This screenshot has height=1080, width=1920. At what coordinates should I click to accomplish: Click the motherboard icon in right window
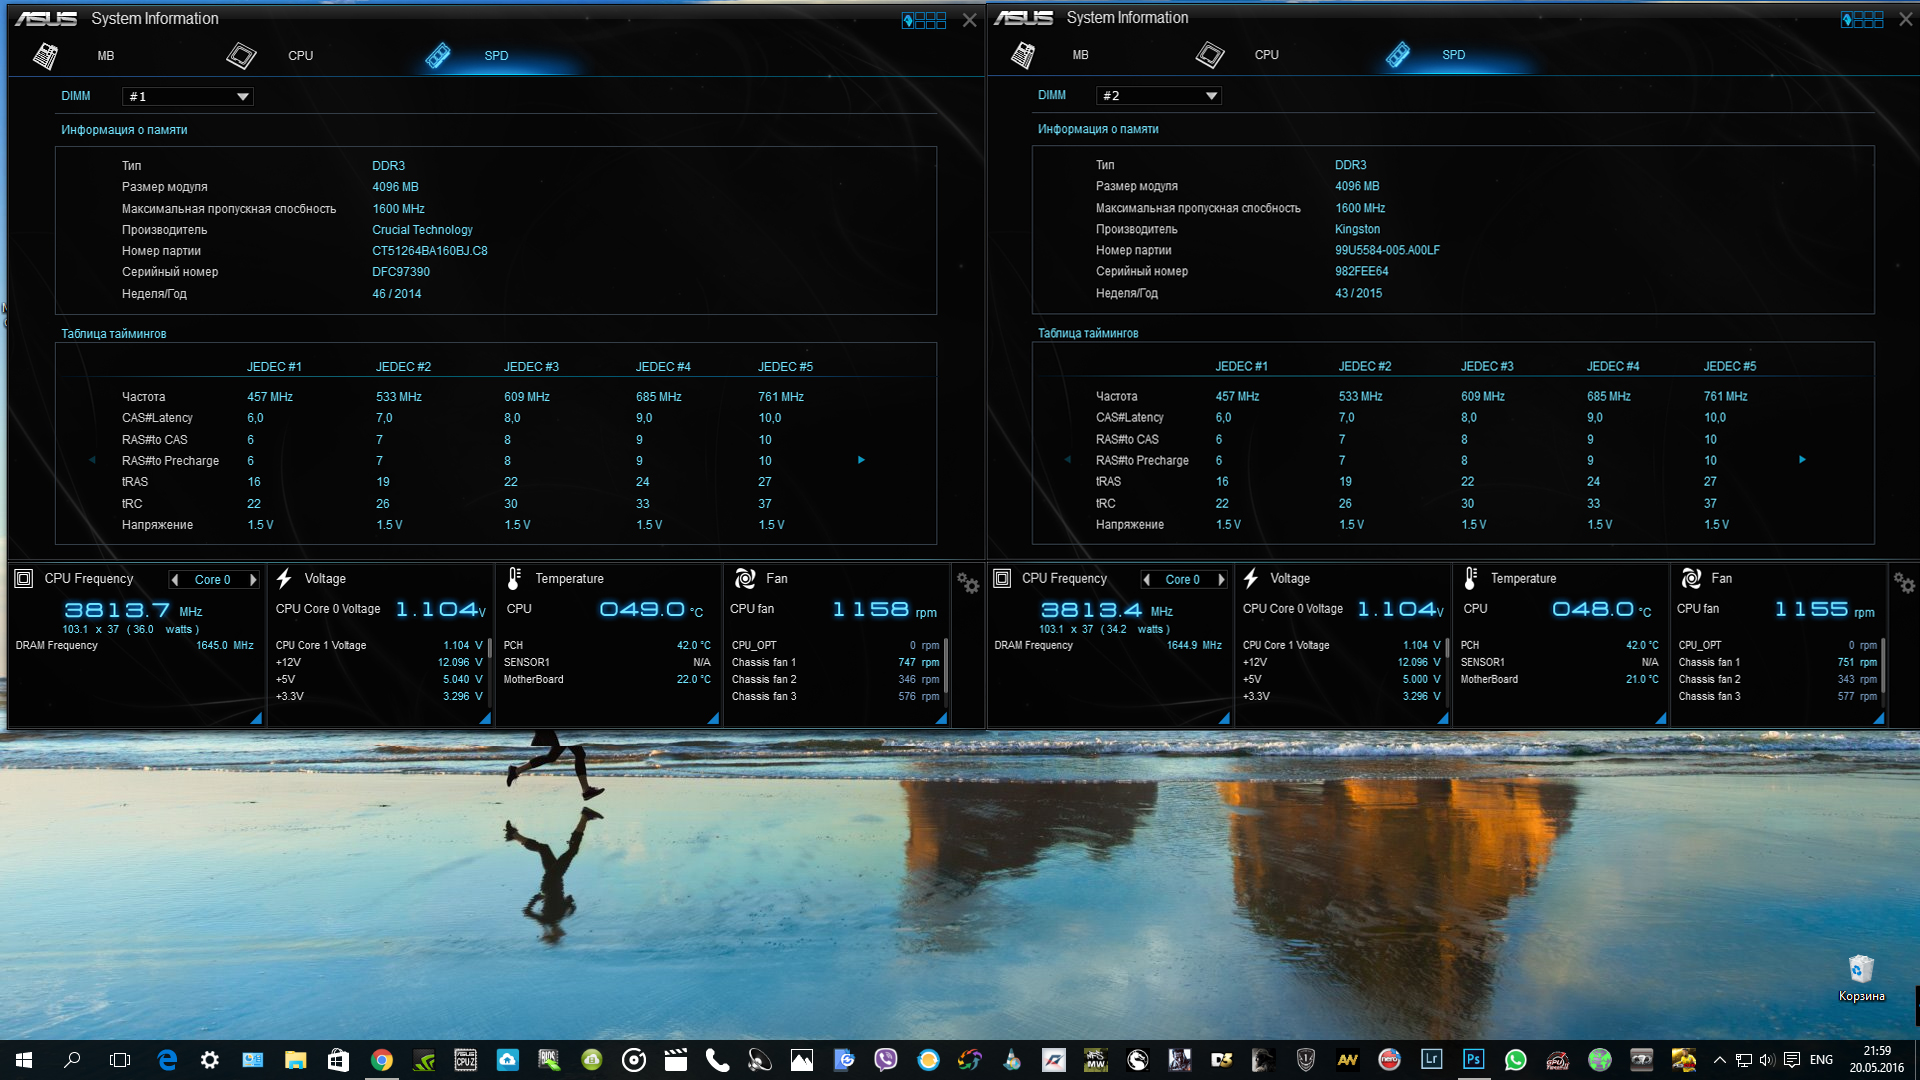(x=1022, y=55)
